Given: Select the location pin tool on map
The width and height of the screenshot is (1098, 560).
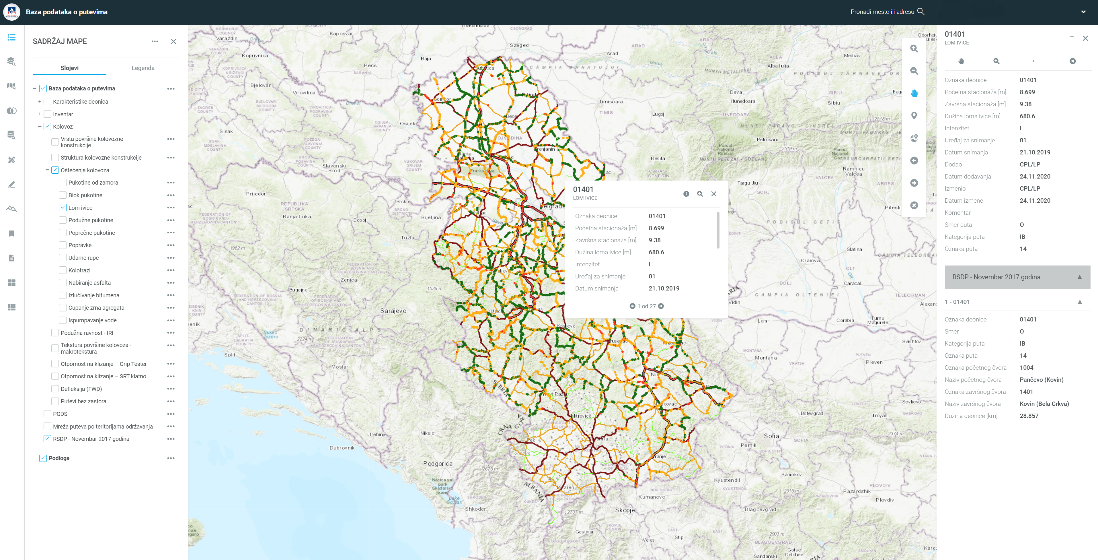Looking at the screenshot, I should pyautogui.click(x=914, y=116).
